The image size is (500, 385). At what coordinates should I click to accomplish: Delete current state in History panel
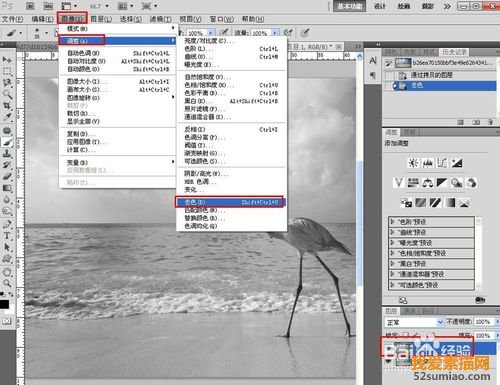490,122
